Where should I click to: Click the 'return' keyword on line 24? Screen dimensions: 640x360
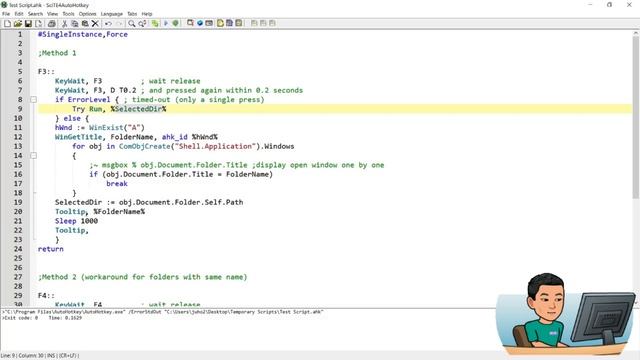tap(51, 249)
